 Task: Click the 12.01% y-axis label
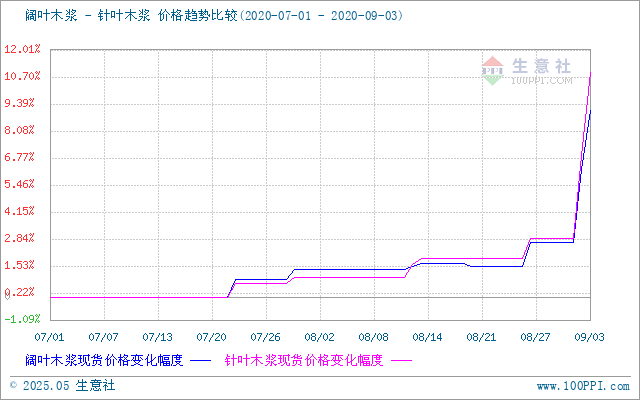[22, 49]
